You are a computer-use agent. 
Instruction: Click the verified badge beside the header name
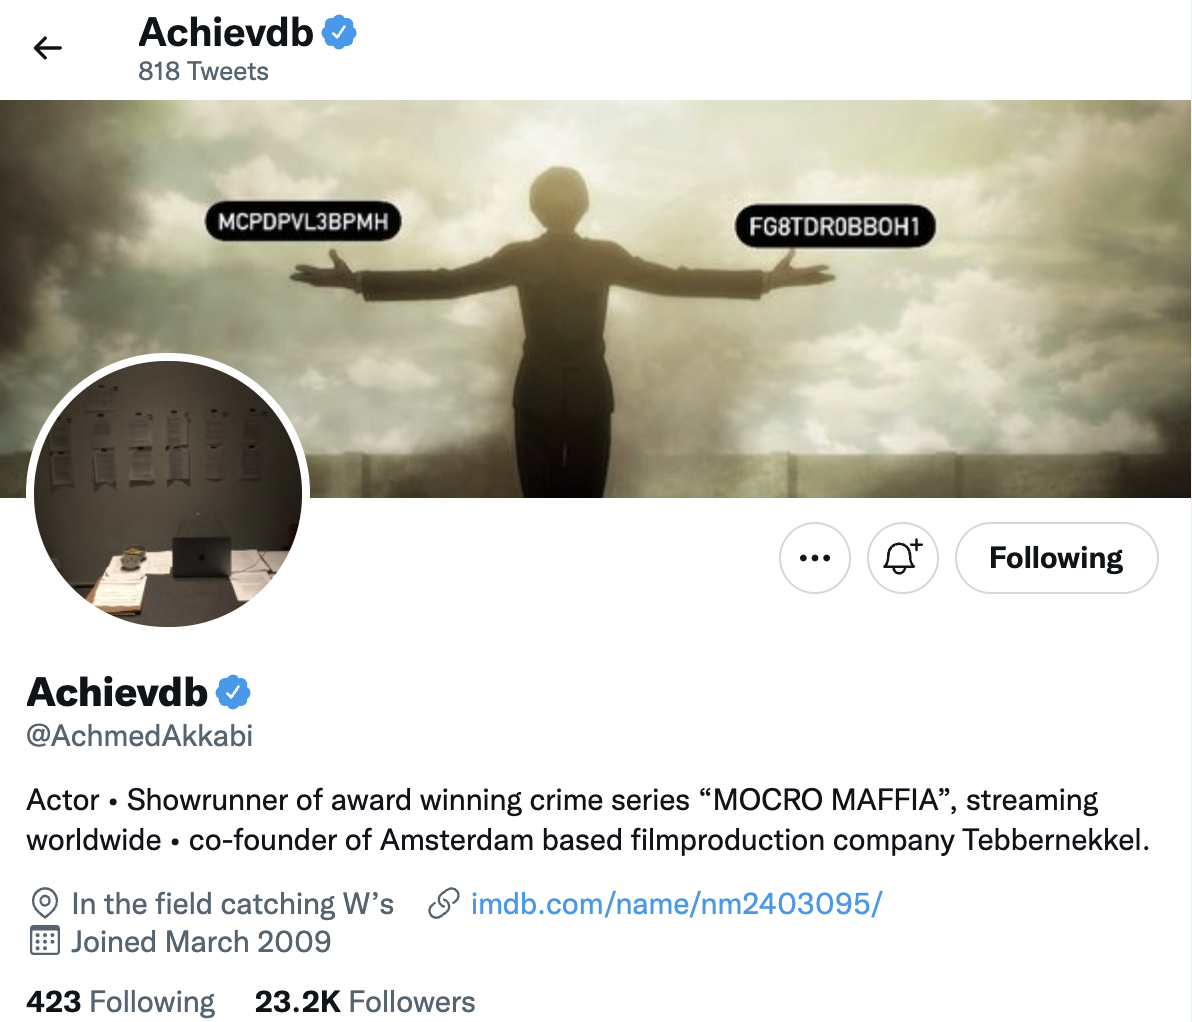point(339,33)
